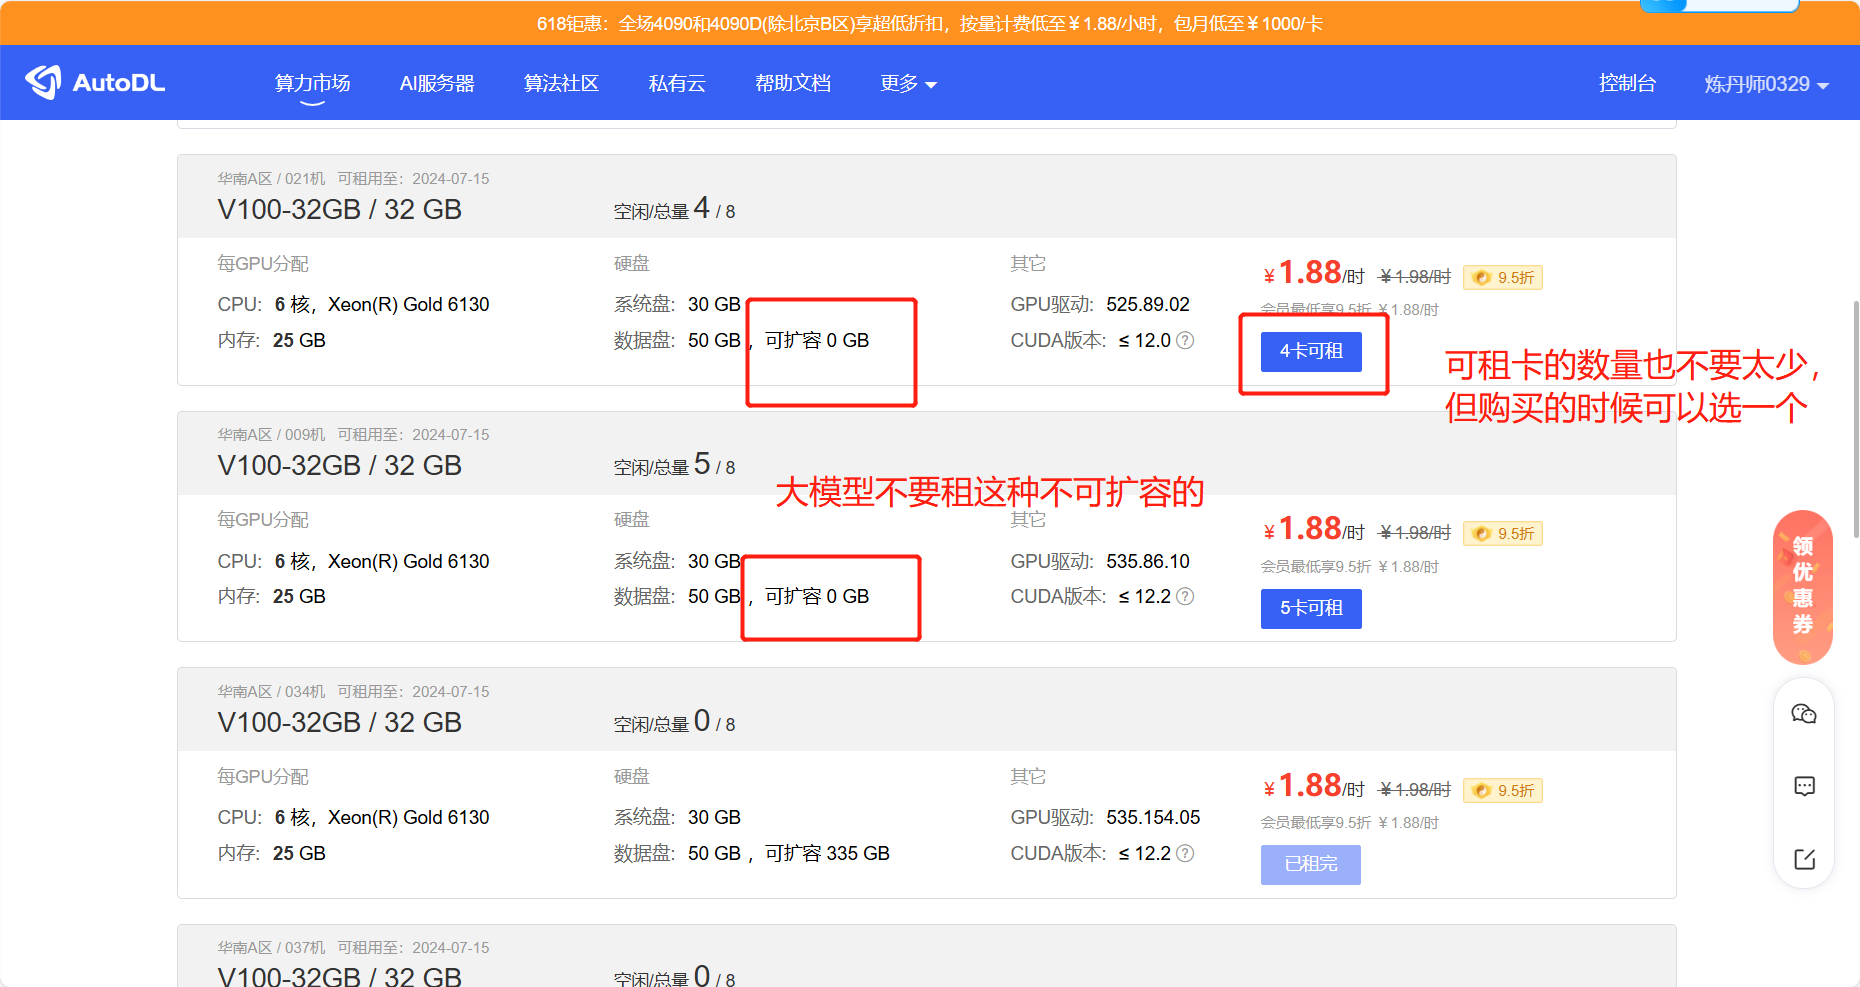Go to AI服务器 page

(437, 83)
